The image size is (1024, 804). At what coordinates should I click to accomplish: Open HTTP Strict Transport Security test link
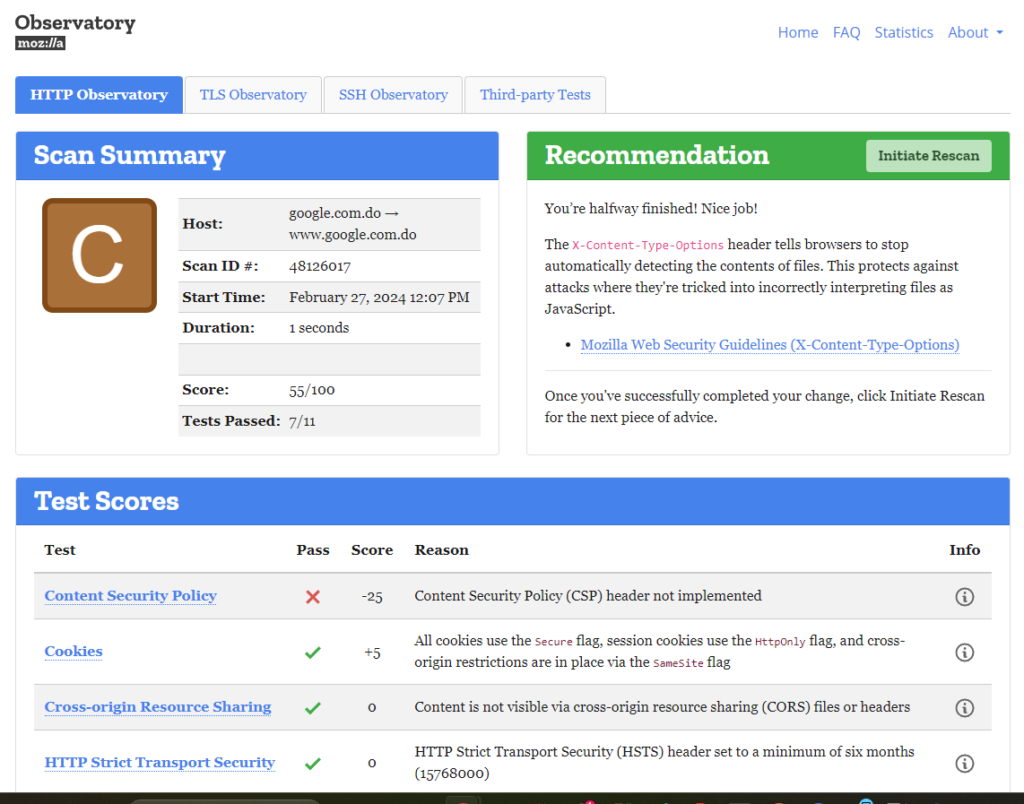[159, 762]
